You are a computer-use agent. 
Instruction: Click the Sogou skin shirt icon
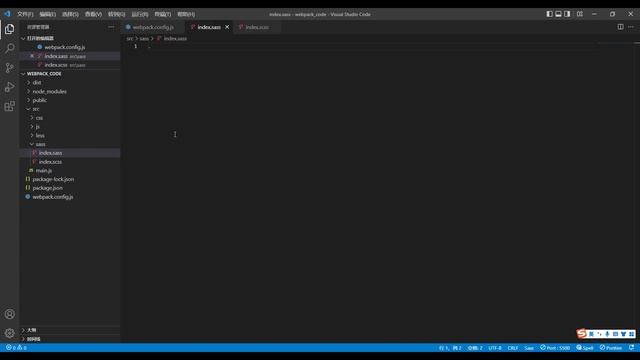(x=623, y=334)
